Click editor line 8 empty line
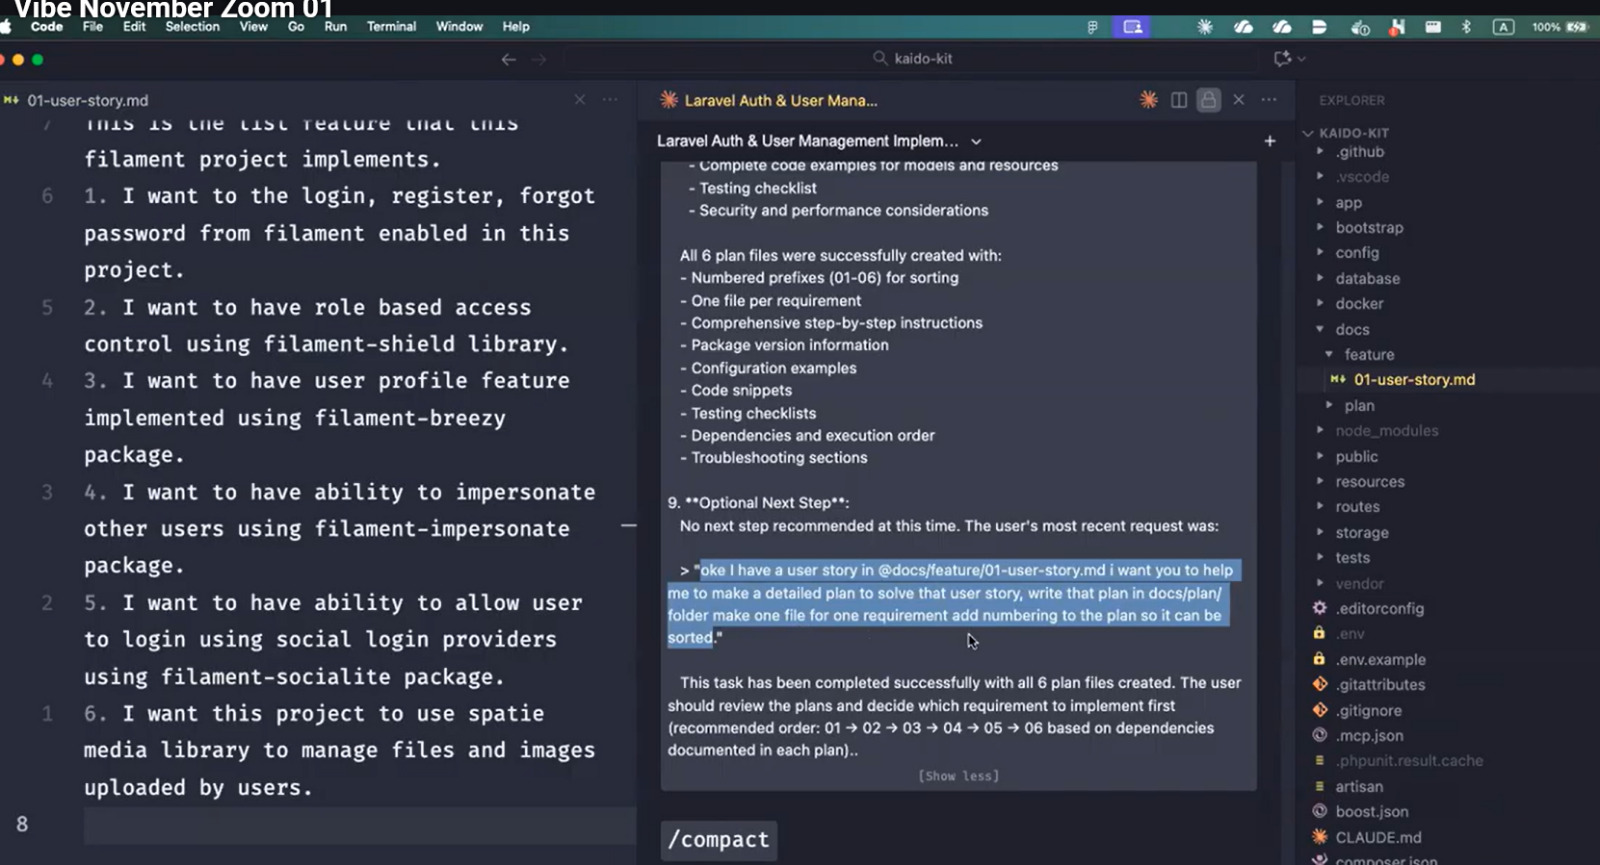1600x865 pixels. [360, 825]
